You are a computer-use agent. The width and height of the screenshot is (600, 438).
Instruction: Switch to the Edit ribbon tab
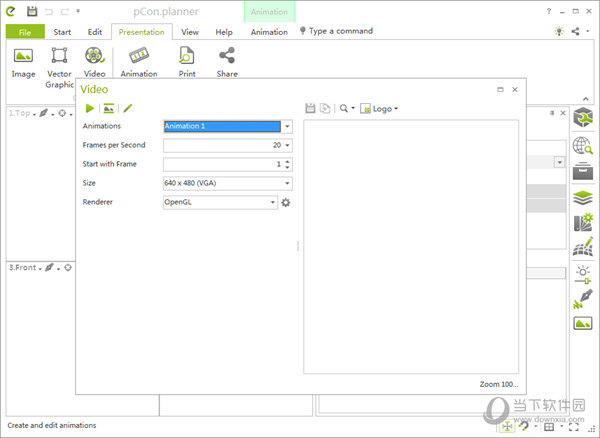95,32
